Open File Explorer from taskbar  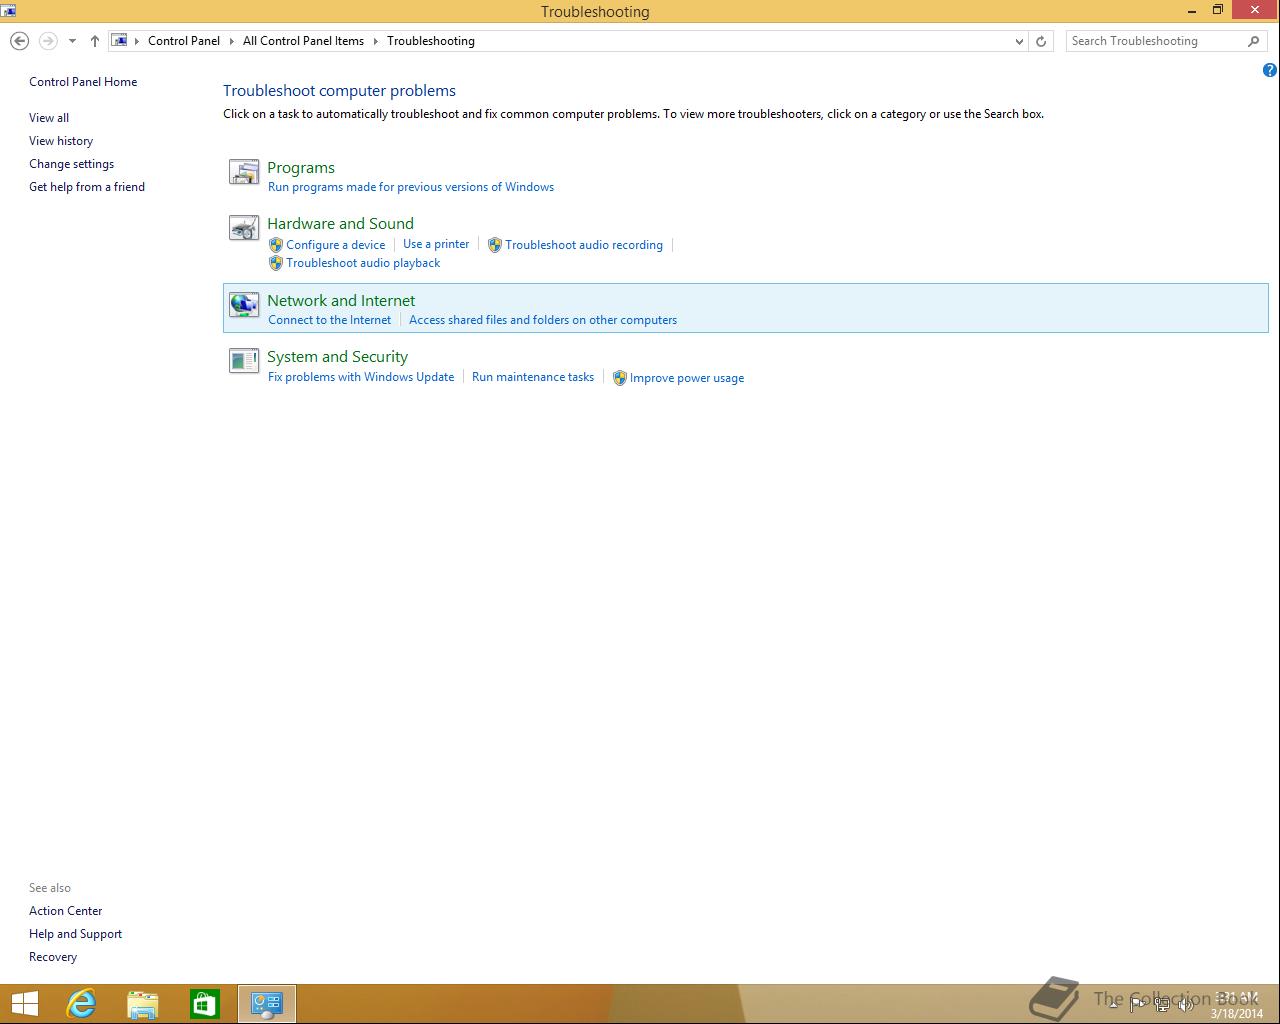(143, 1004)
